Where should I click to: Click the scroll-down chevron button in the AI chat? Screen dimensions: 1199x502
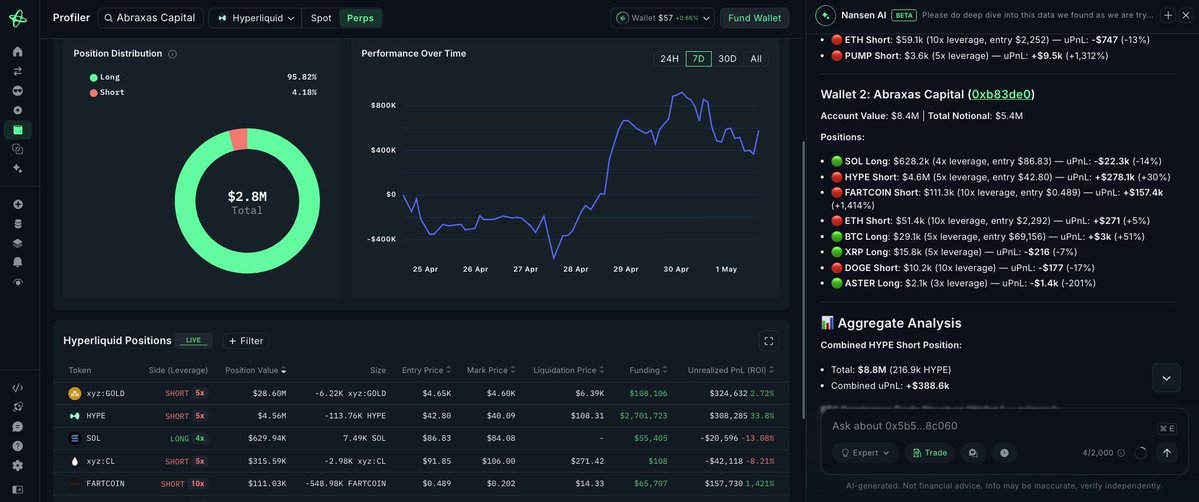tap(1166, 378)
